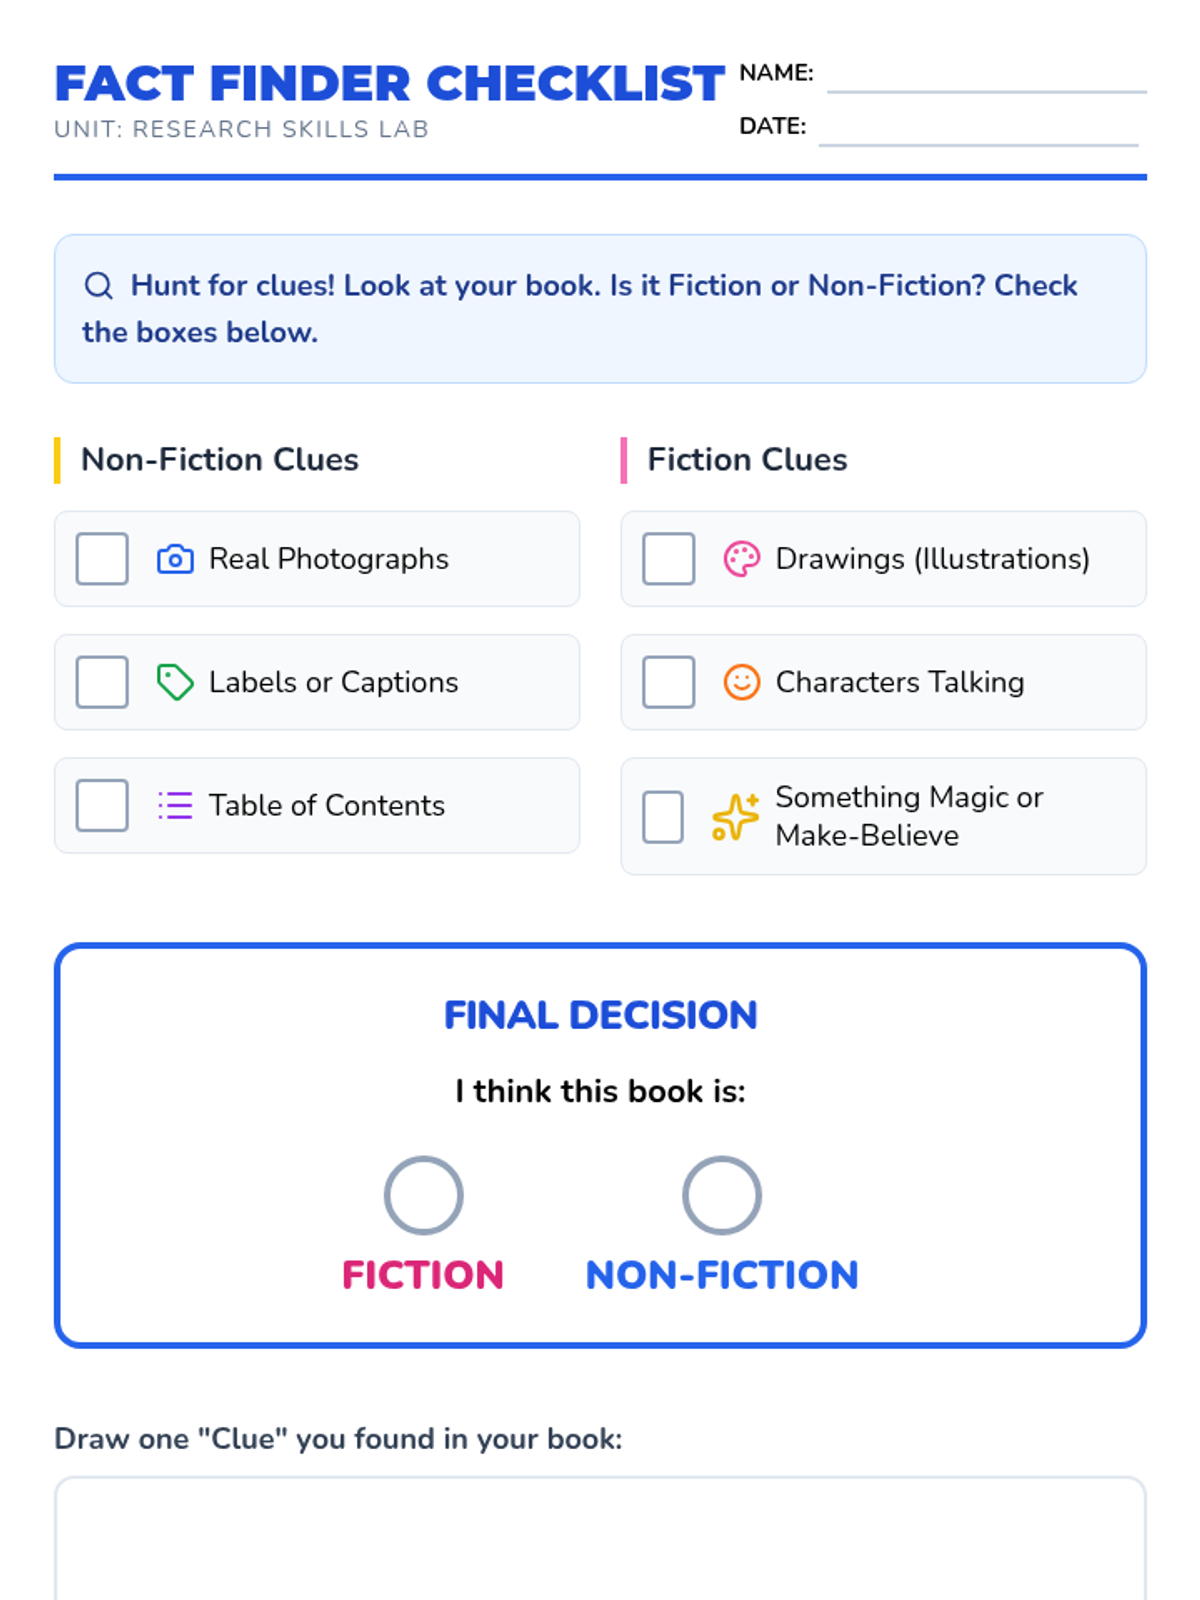
Task: Click the yellow sparkle icon for Magic
Action: pos(735,816)
